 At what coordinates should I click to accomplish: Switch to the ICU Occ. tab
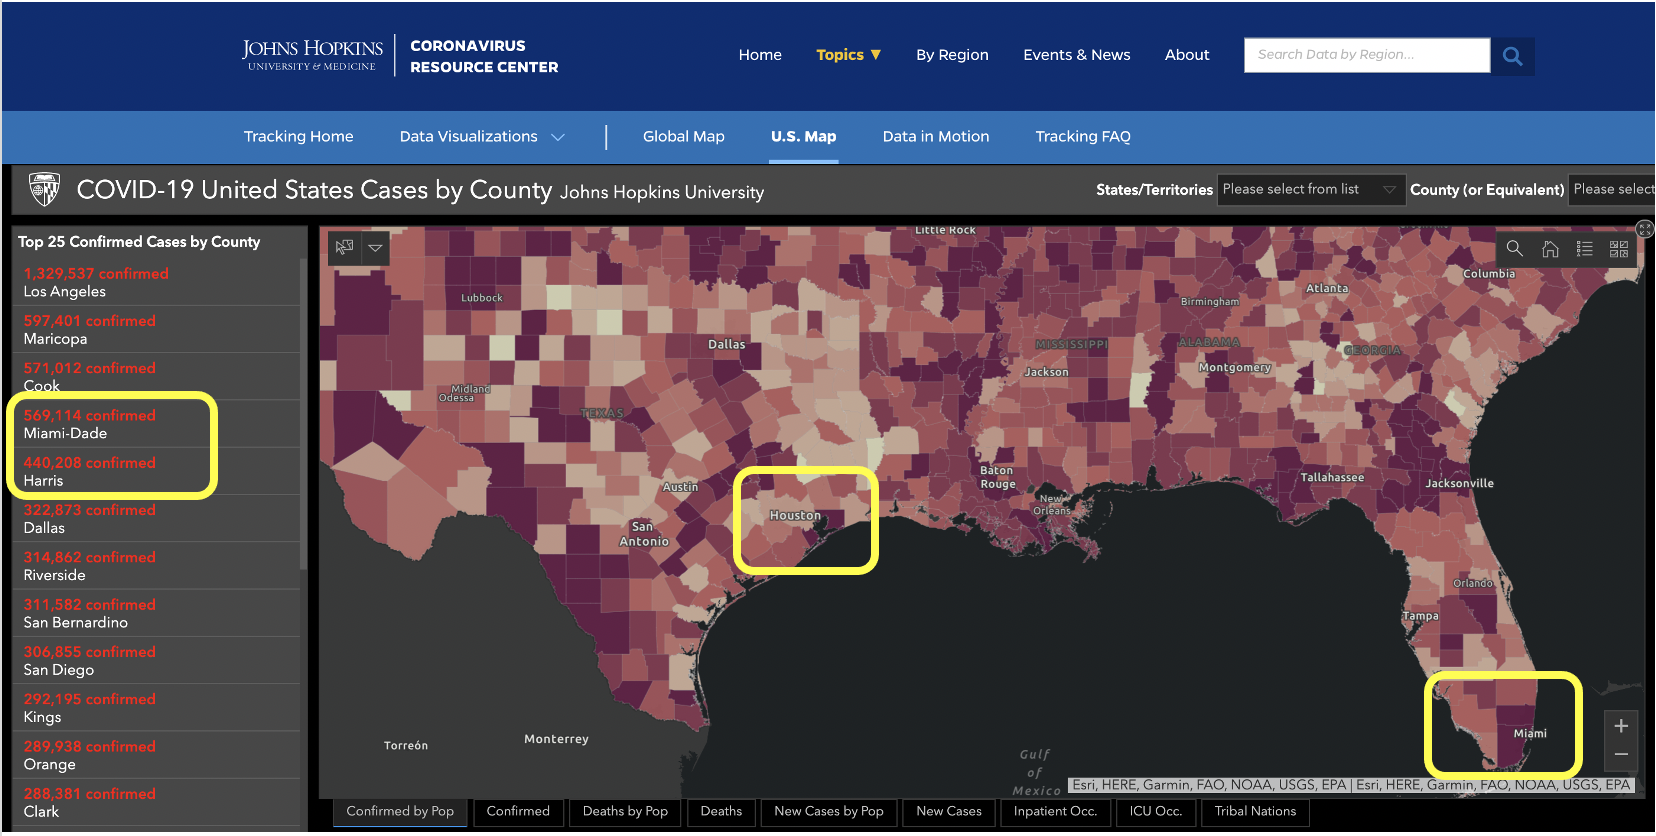[x=1155, y=812]
